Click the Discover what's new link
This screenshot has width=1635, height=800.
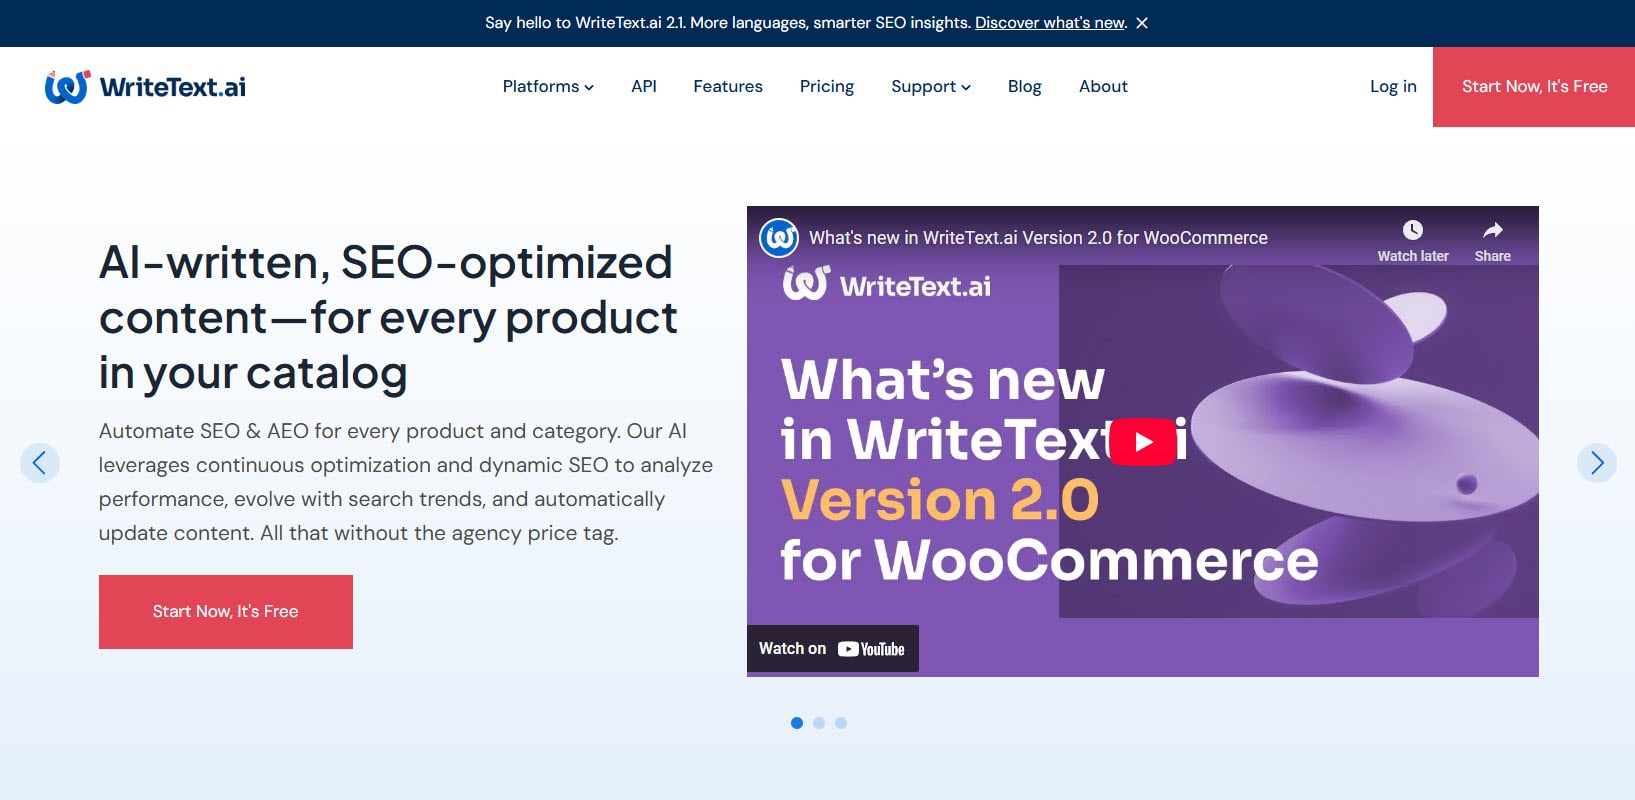click(1050, 23)
